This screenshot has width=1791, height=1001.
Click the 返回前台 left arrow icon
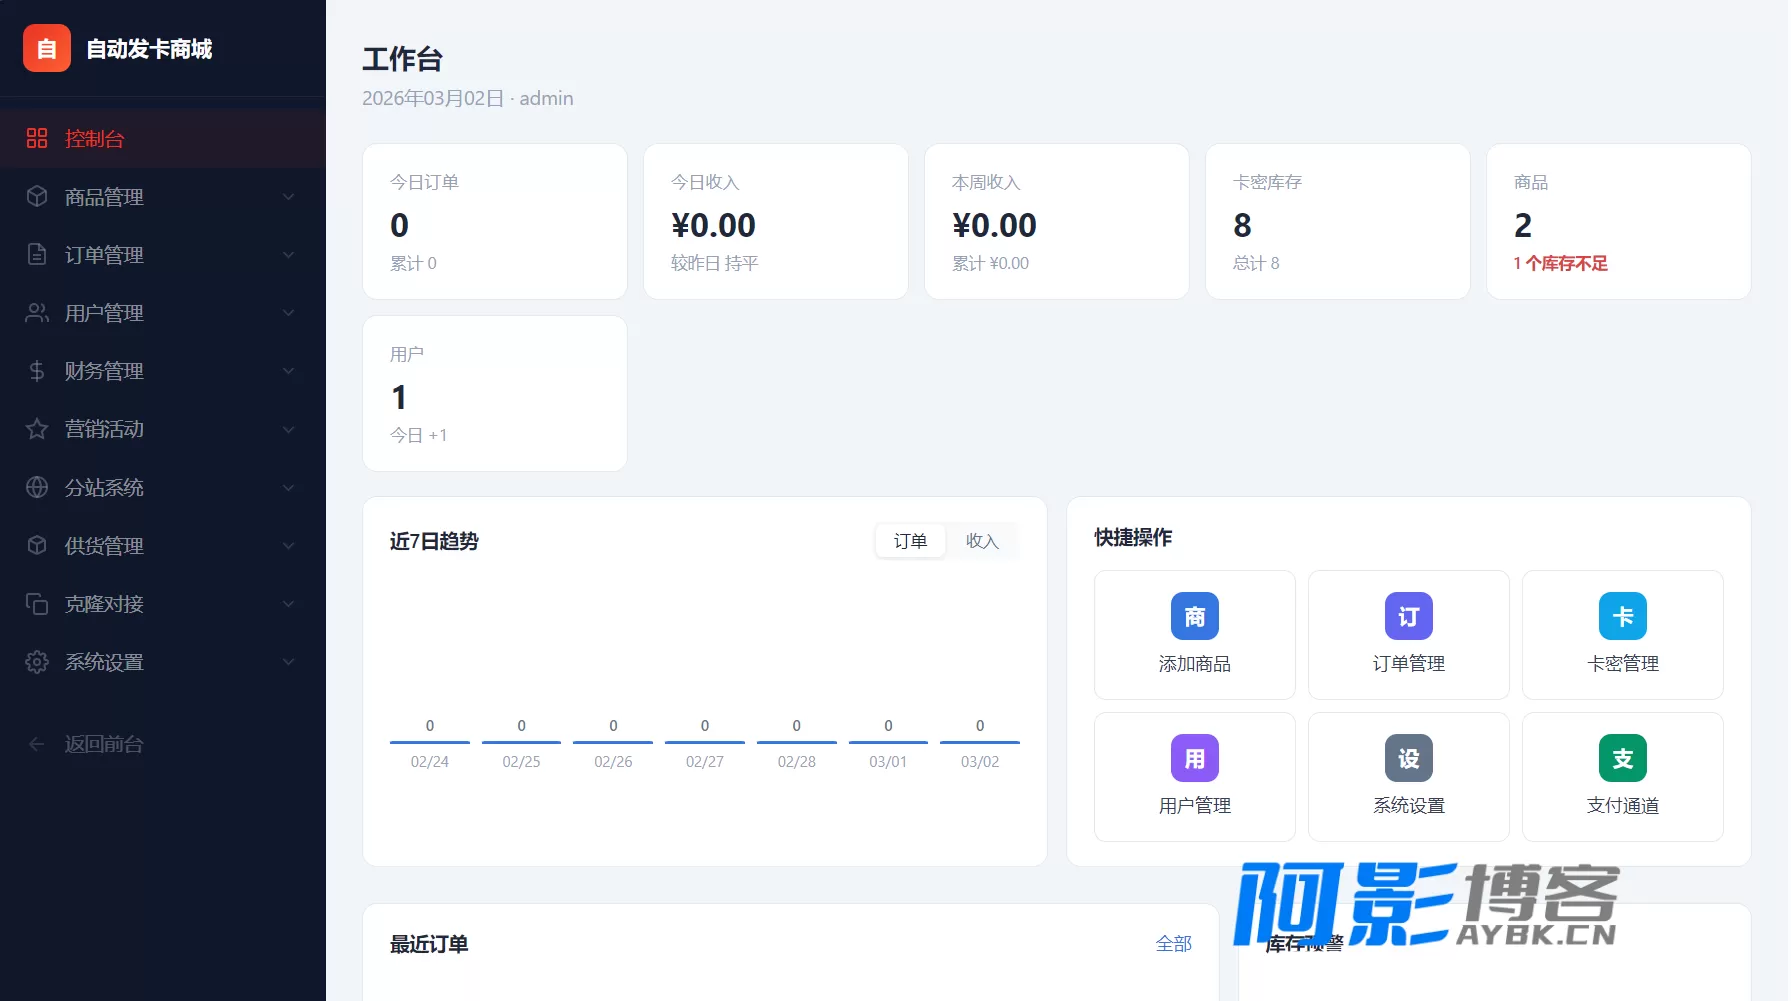pyautogui.click(x=37, y=744)
